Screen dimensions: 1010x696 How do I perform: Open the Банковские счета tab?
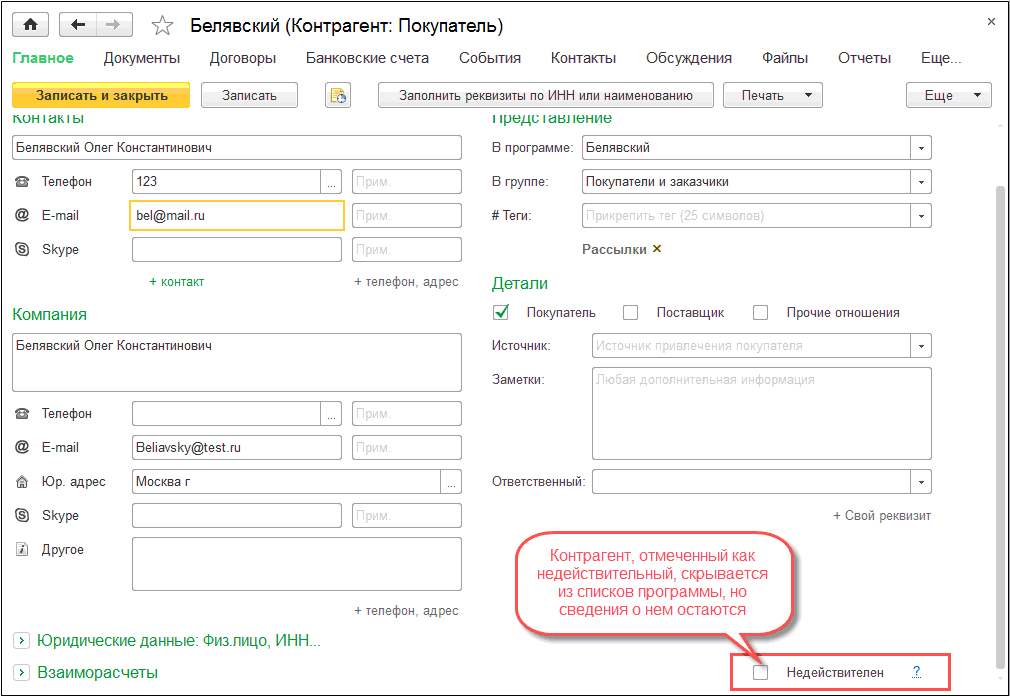(367, 58)
